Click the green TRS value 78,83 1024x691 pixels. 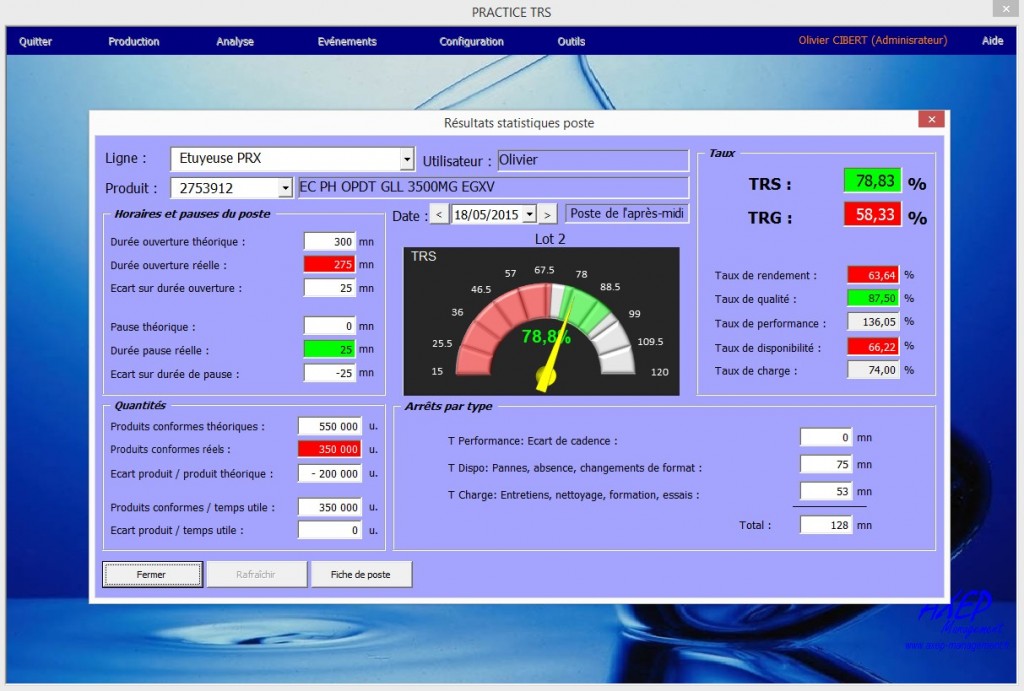tap(872, 180)
